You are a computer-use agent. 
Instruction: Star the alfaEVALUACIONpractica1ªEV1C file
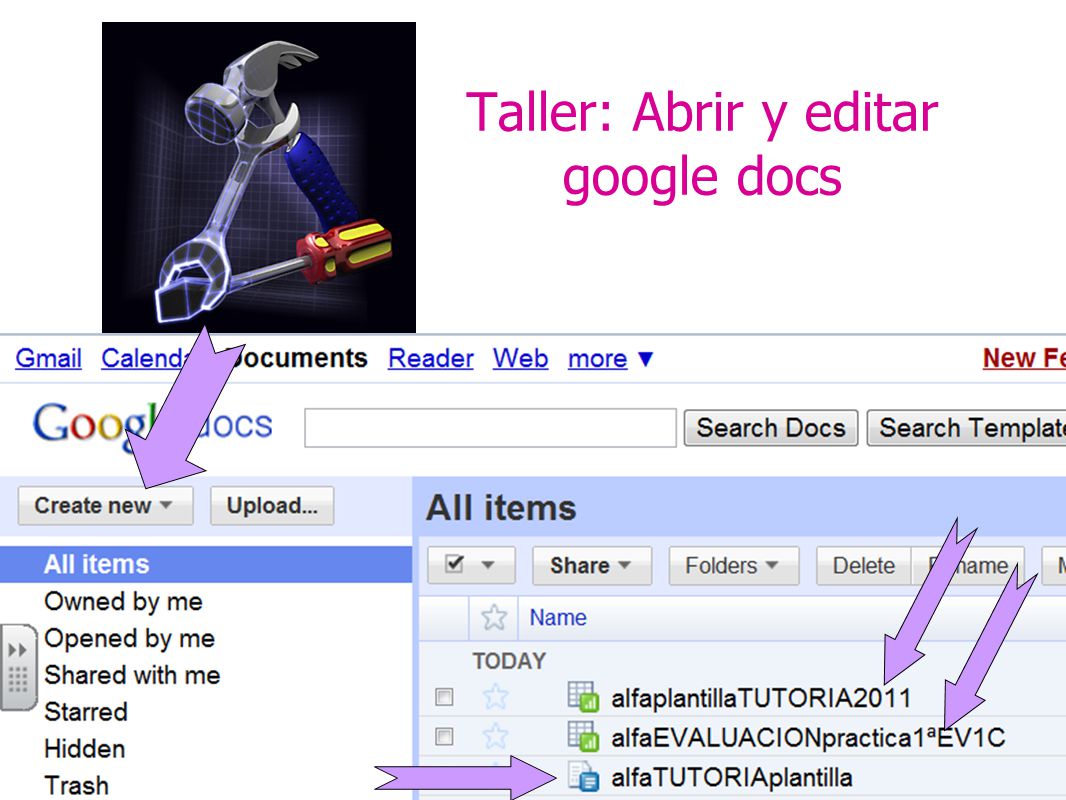tap(495, 736)
